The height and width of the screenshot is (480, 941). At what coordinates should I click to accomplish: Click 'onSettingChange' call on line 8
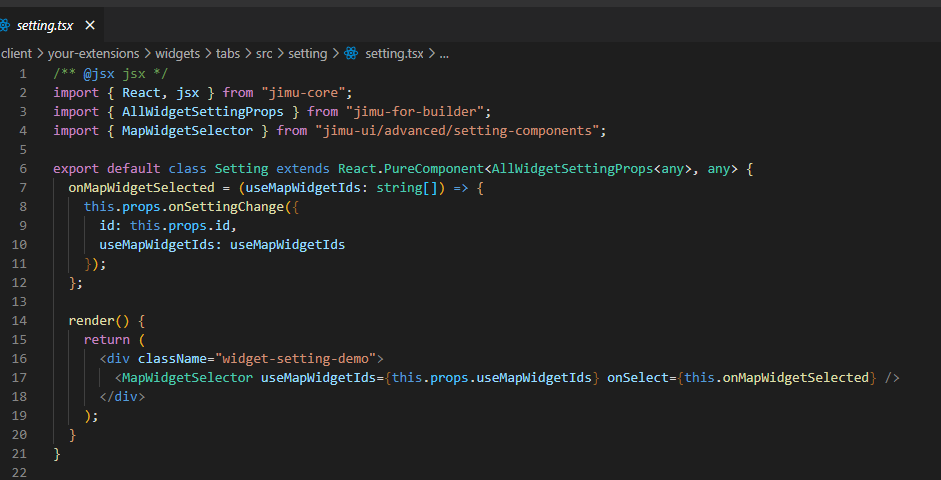pos(226,206)
